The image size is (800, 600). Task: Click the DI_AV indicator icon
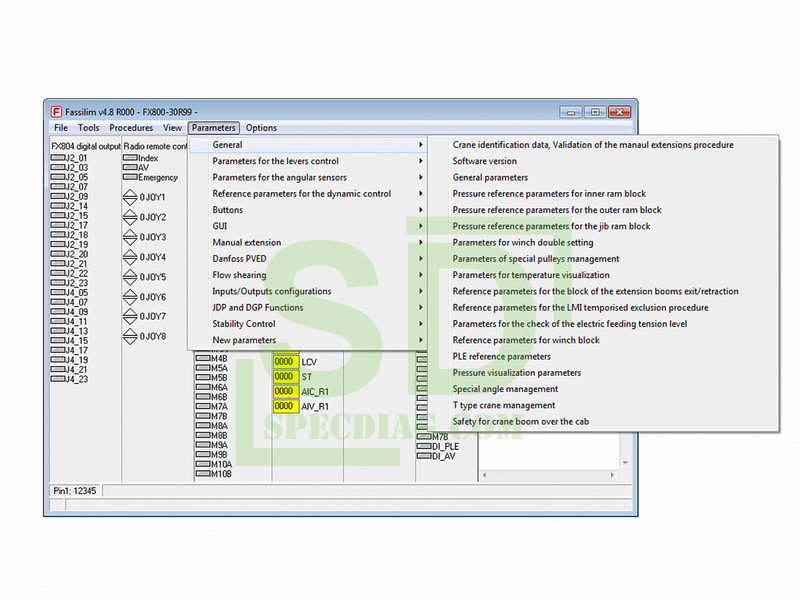point(423,456)
